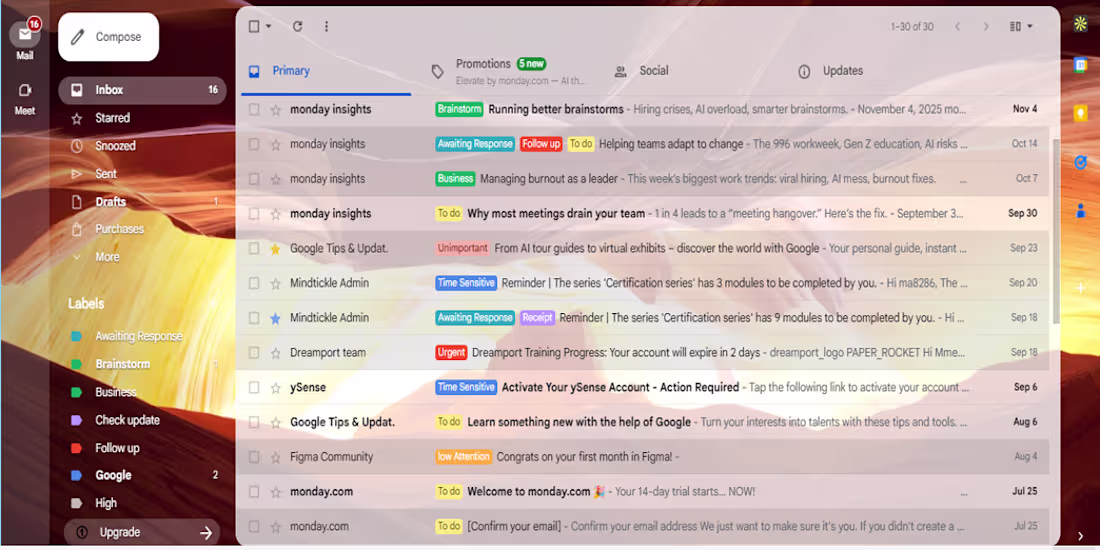
Task: Open the Meet video icon
Action: [25, 90]
